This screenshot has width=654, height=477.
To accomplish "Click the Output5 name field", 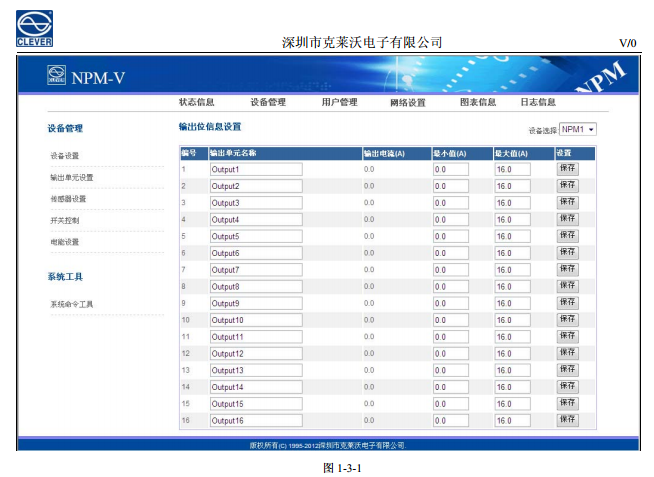I will tap(256, 236).
